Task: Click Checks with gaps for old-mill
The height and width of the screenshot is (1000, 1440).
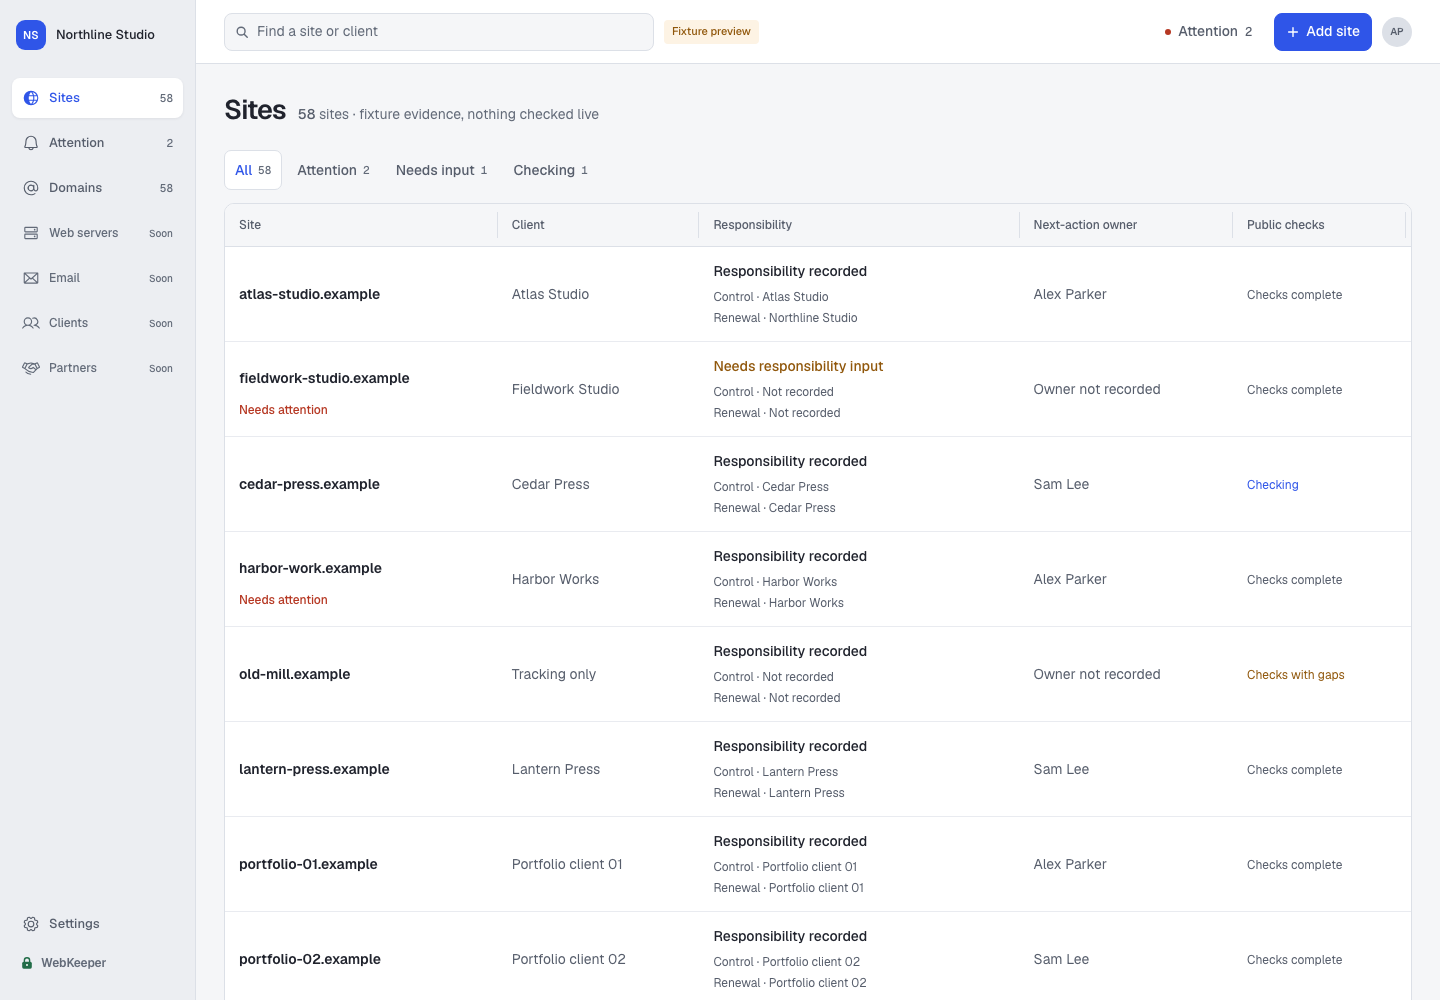Action: point(1295,675)
